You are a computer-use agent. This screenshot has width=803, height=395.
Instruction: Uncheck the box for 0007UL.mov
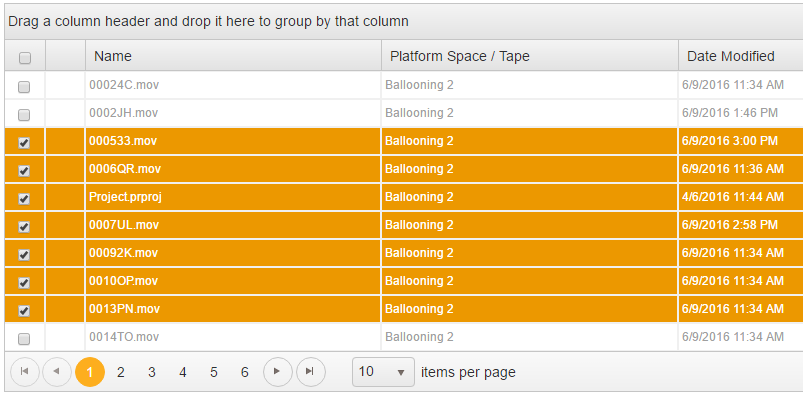[24, 227]
